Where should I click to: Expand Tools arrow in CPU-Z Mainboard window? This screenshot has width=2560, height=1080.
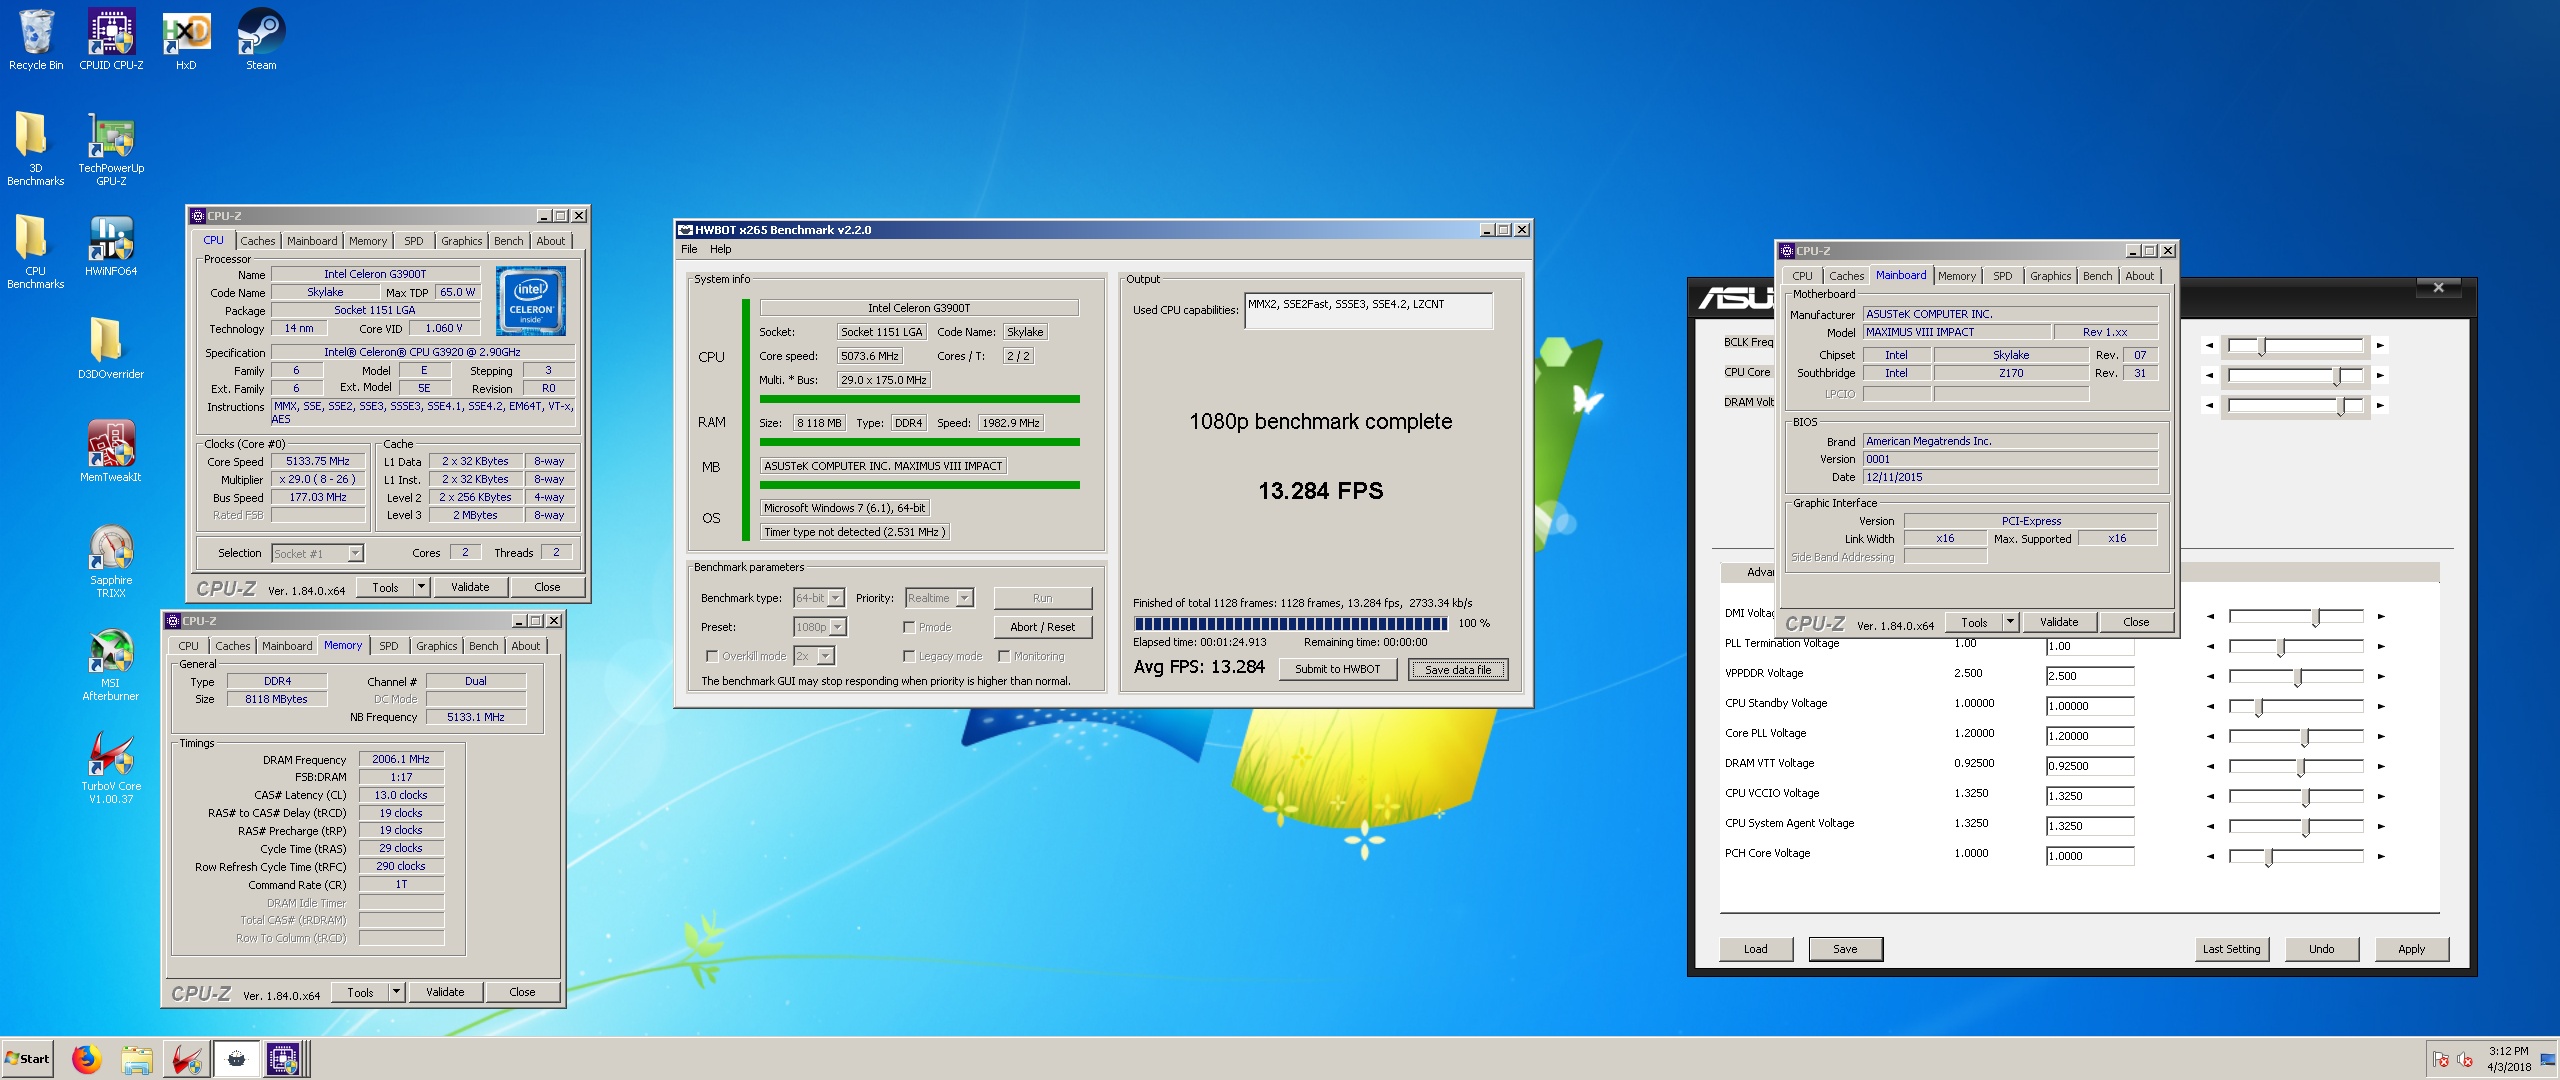tap(2011, 622)
